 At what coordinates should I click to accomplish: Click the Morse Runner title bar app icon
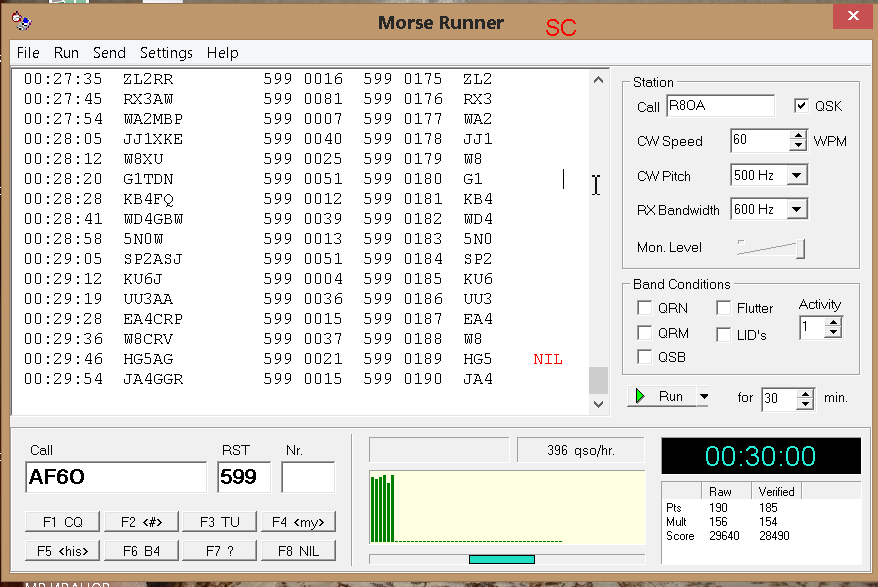[x=23, y=21]
